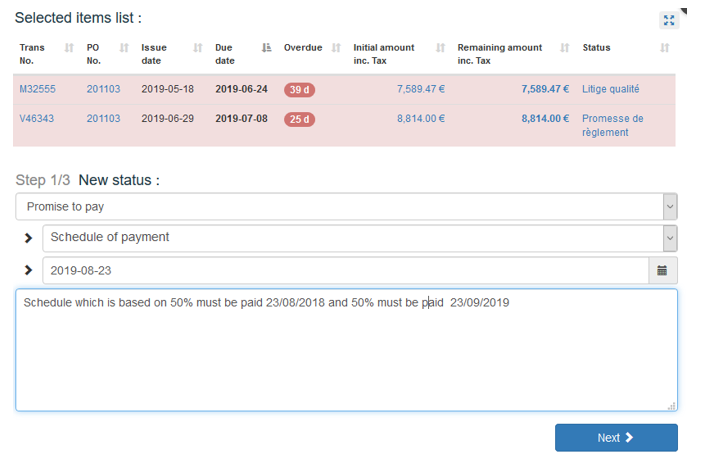Viewport: 707px width, 475px height.
Task: Sort by Trans No. column arrows
Action: coord(69,48)
